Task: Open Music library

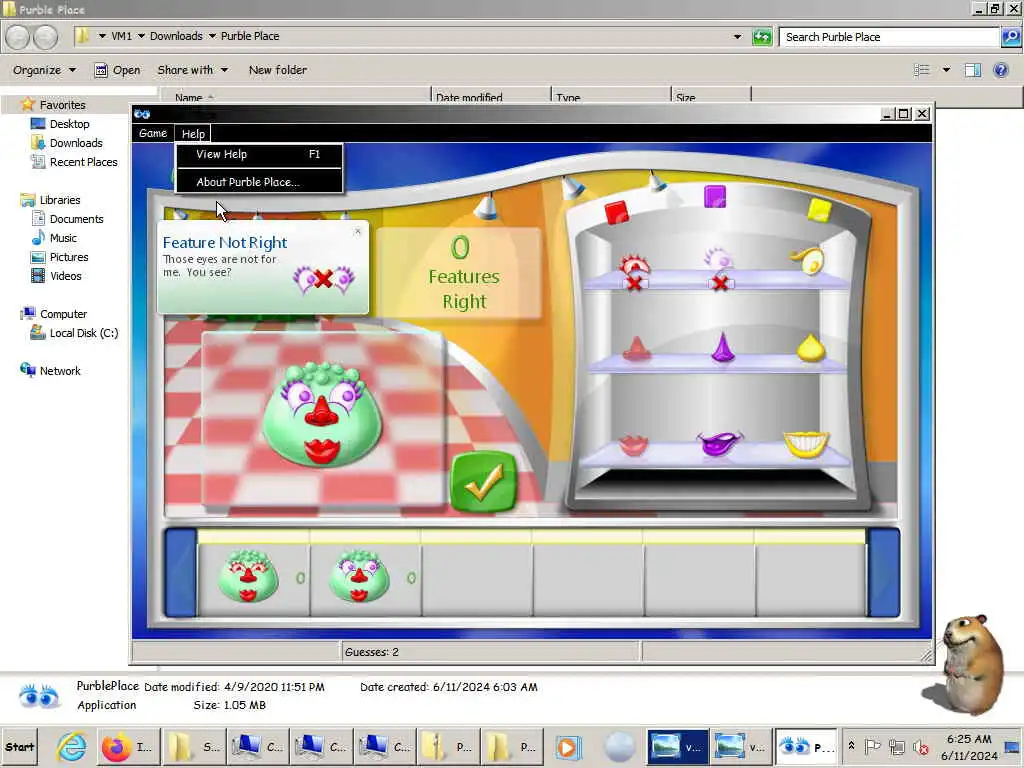Action: (x=63, y=238)
